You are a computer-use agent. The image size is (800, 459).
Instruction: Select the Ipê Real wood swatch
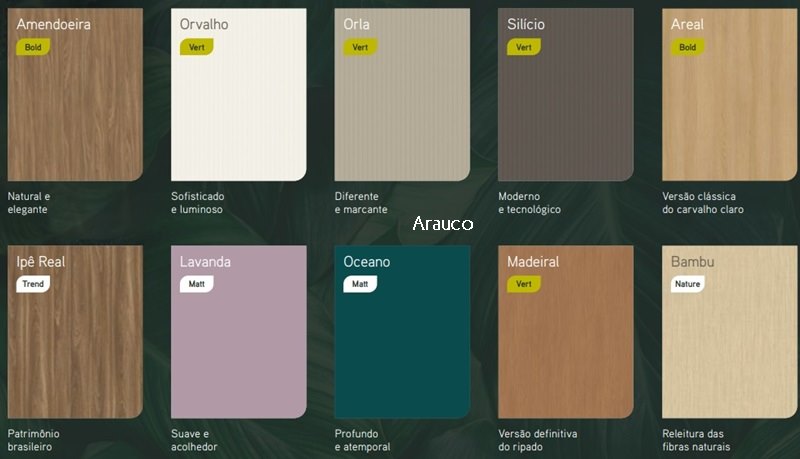75,332
